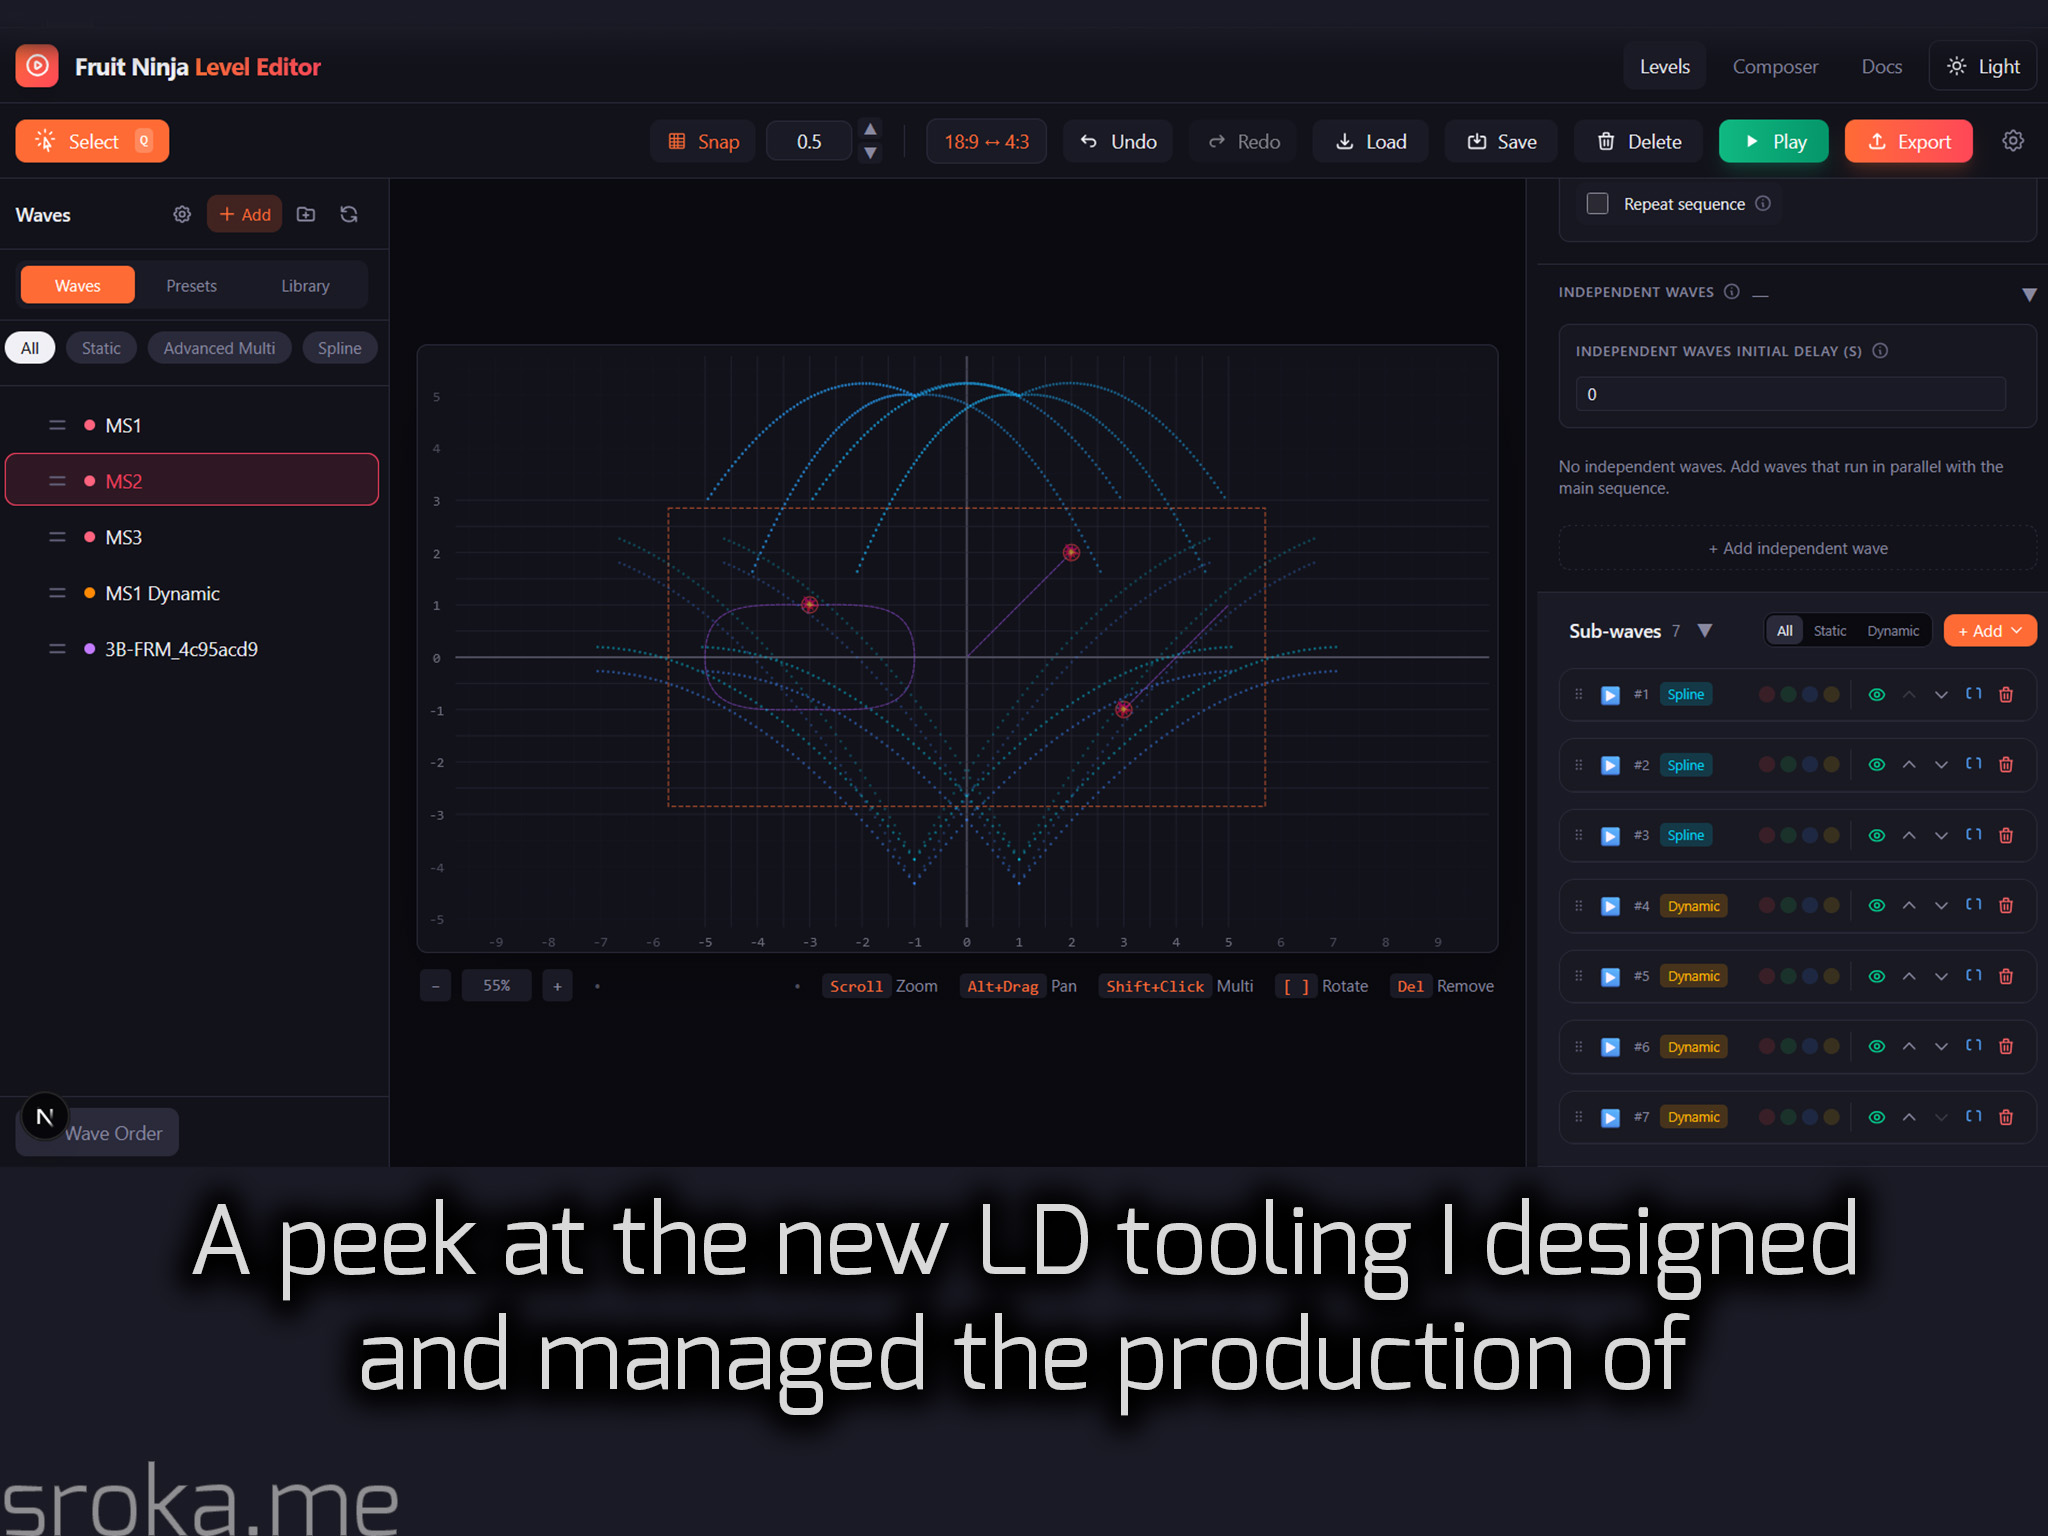Click the Export button
Image resolution: width=2048 pixels, height=1536 pixels.
pyautogui.click(x=1909, y=141)
